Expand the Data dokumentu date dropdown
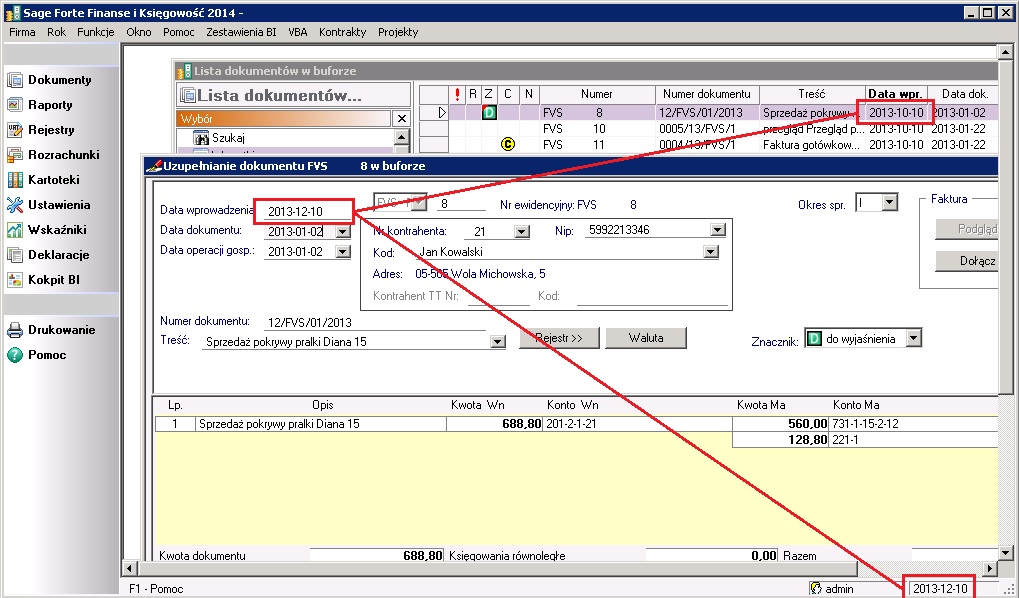This screenshot has width=1019, height=598. [342, 231]
